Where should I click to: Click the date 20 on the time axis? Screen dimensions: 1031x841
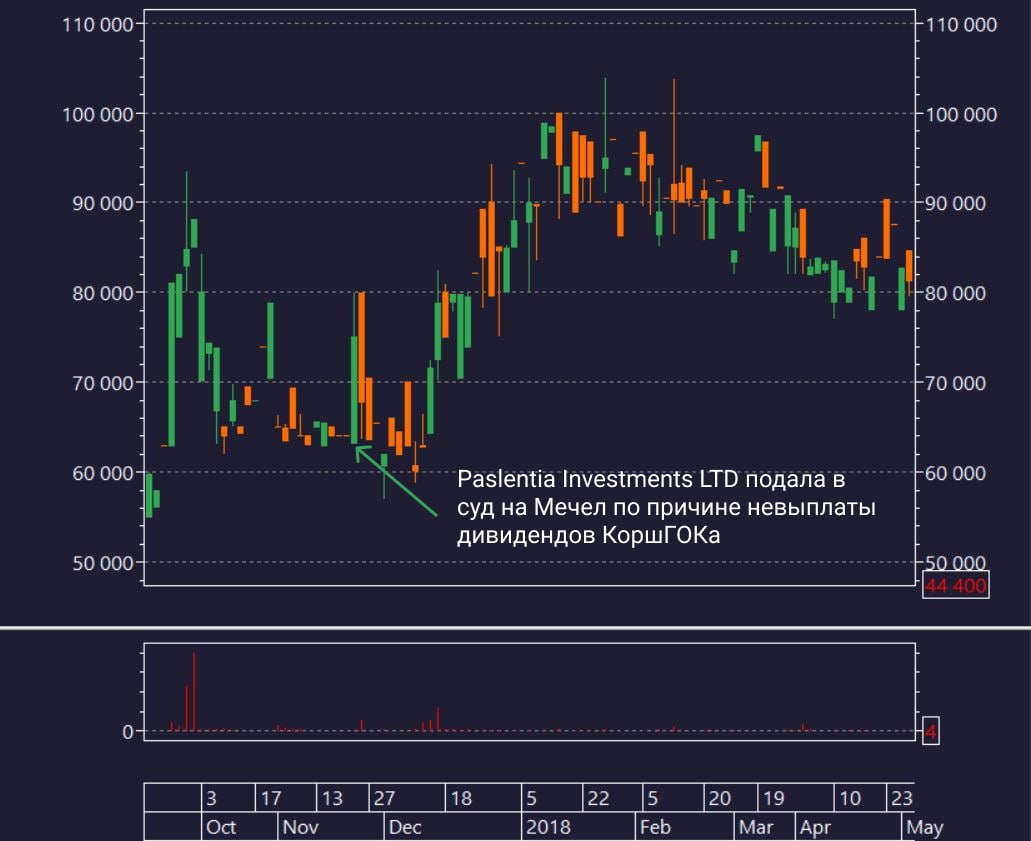click(x=719, y=798)
